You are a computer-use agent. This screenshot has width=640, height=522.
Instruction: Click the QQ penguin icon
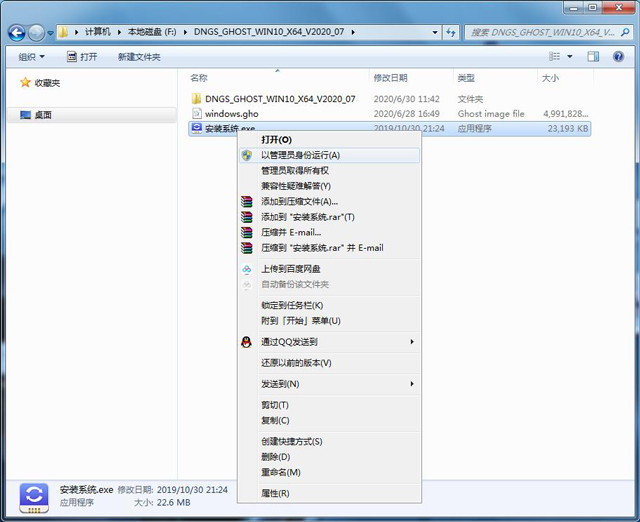pyautogui.click(x=246, y=342)
